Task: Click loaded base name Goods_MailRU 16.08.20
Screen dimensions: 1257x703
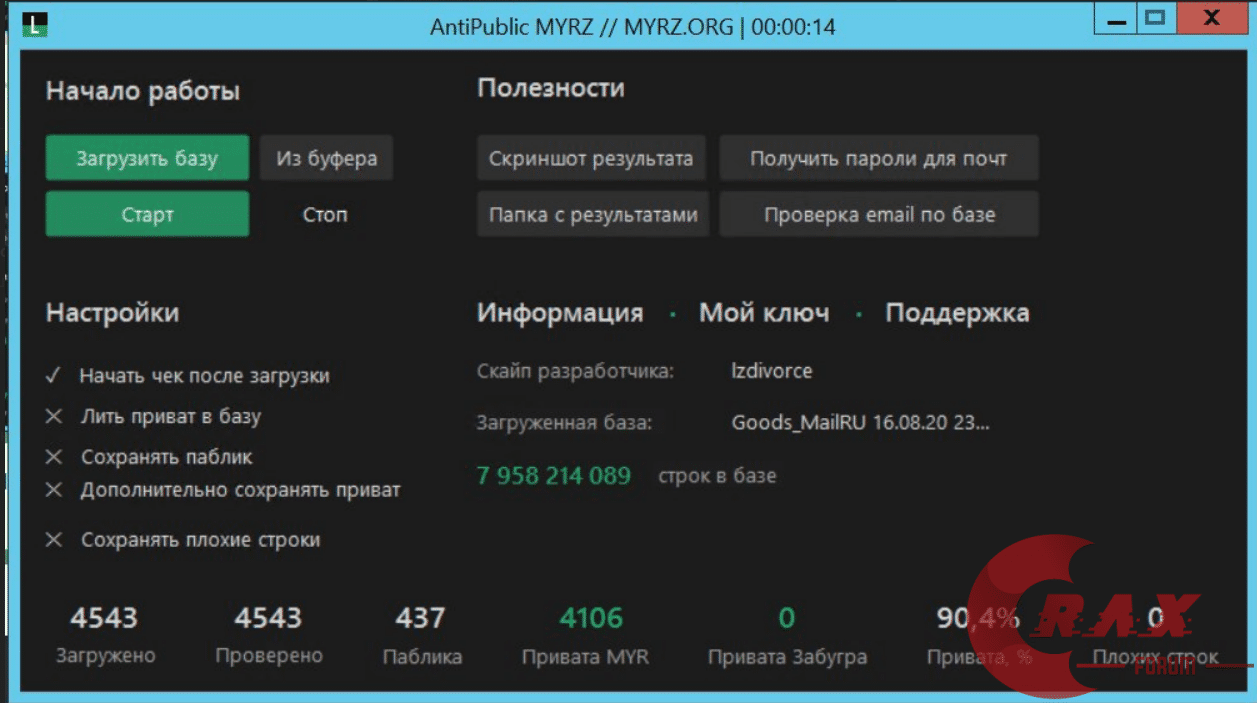Action: click(861, 423)
